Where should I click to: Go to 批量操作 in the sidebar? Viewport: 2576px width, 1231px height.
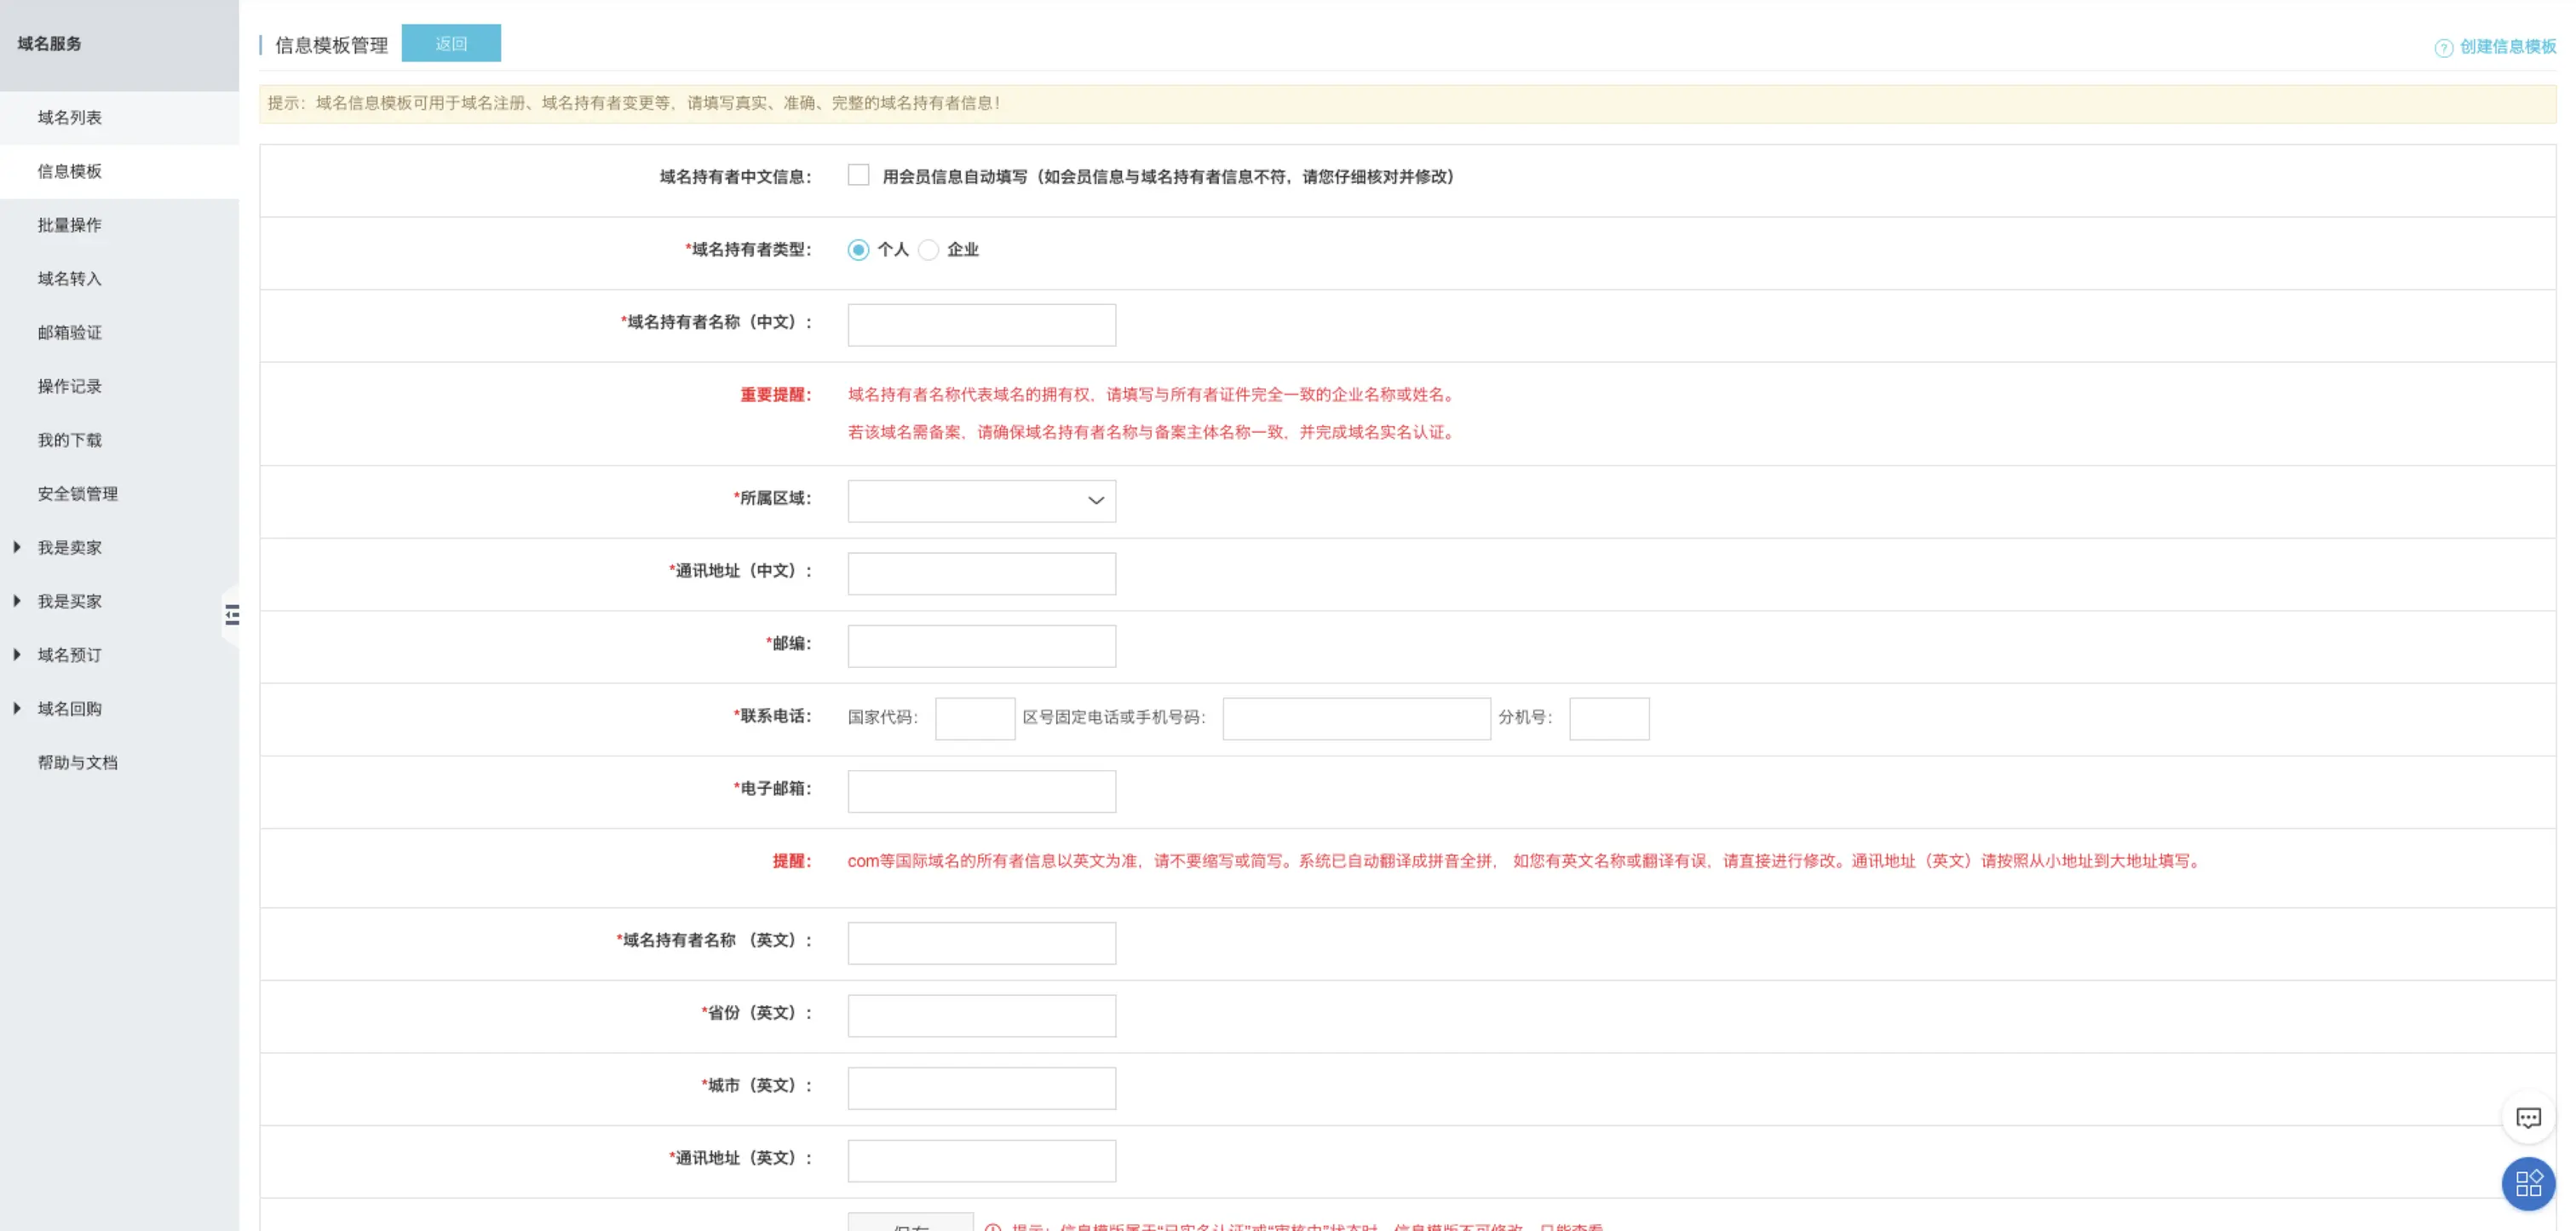tap(69, 225)
